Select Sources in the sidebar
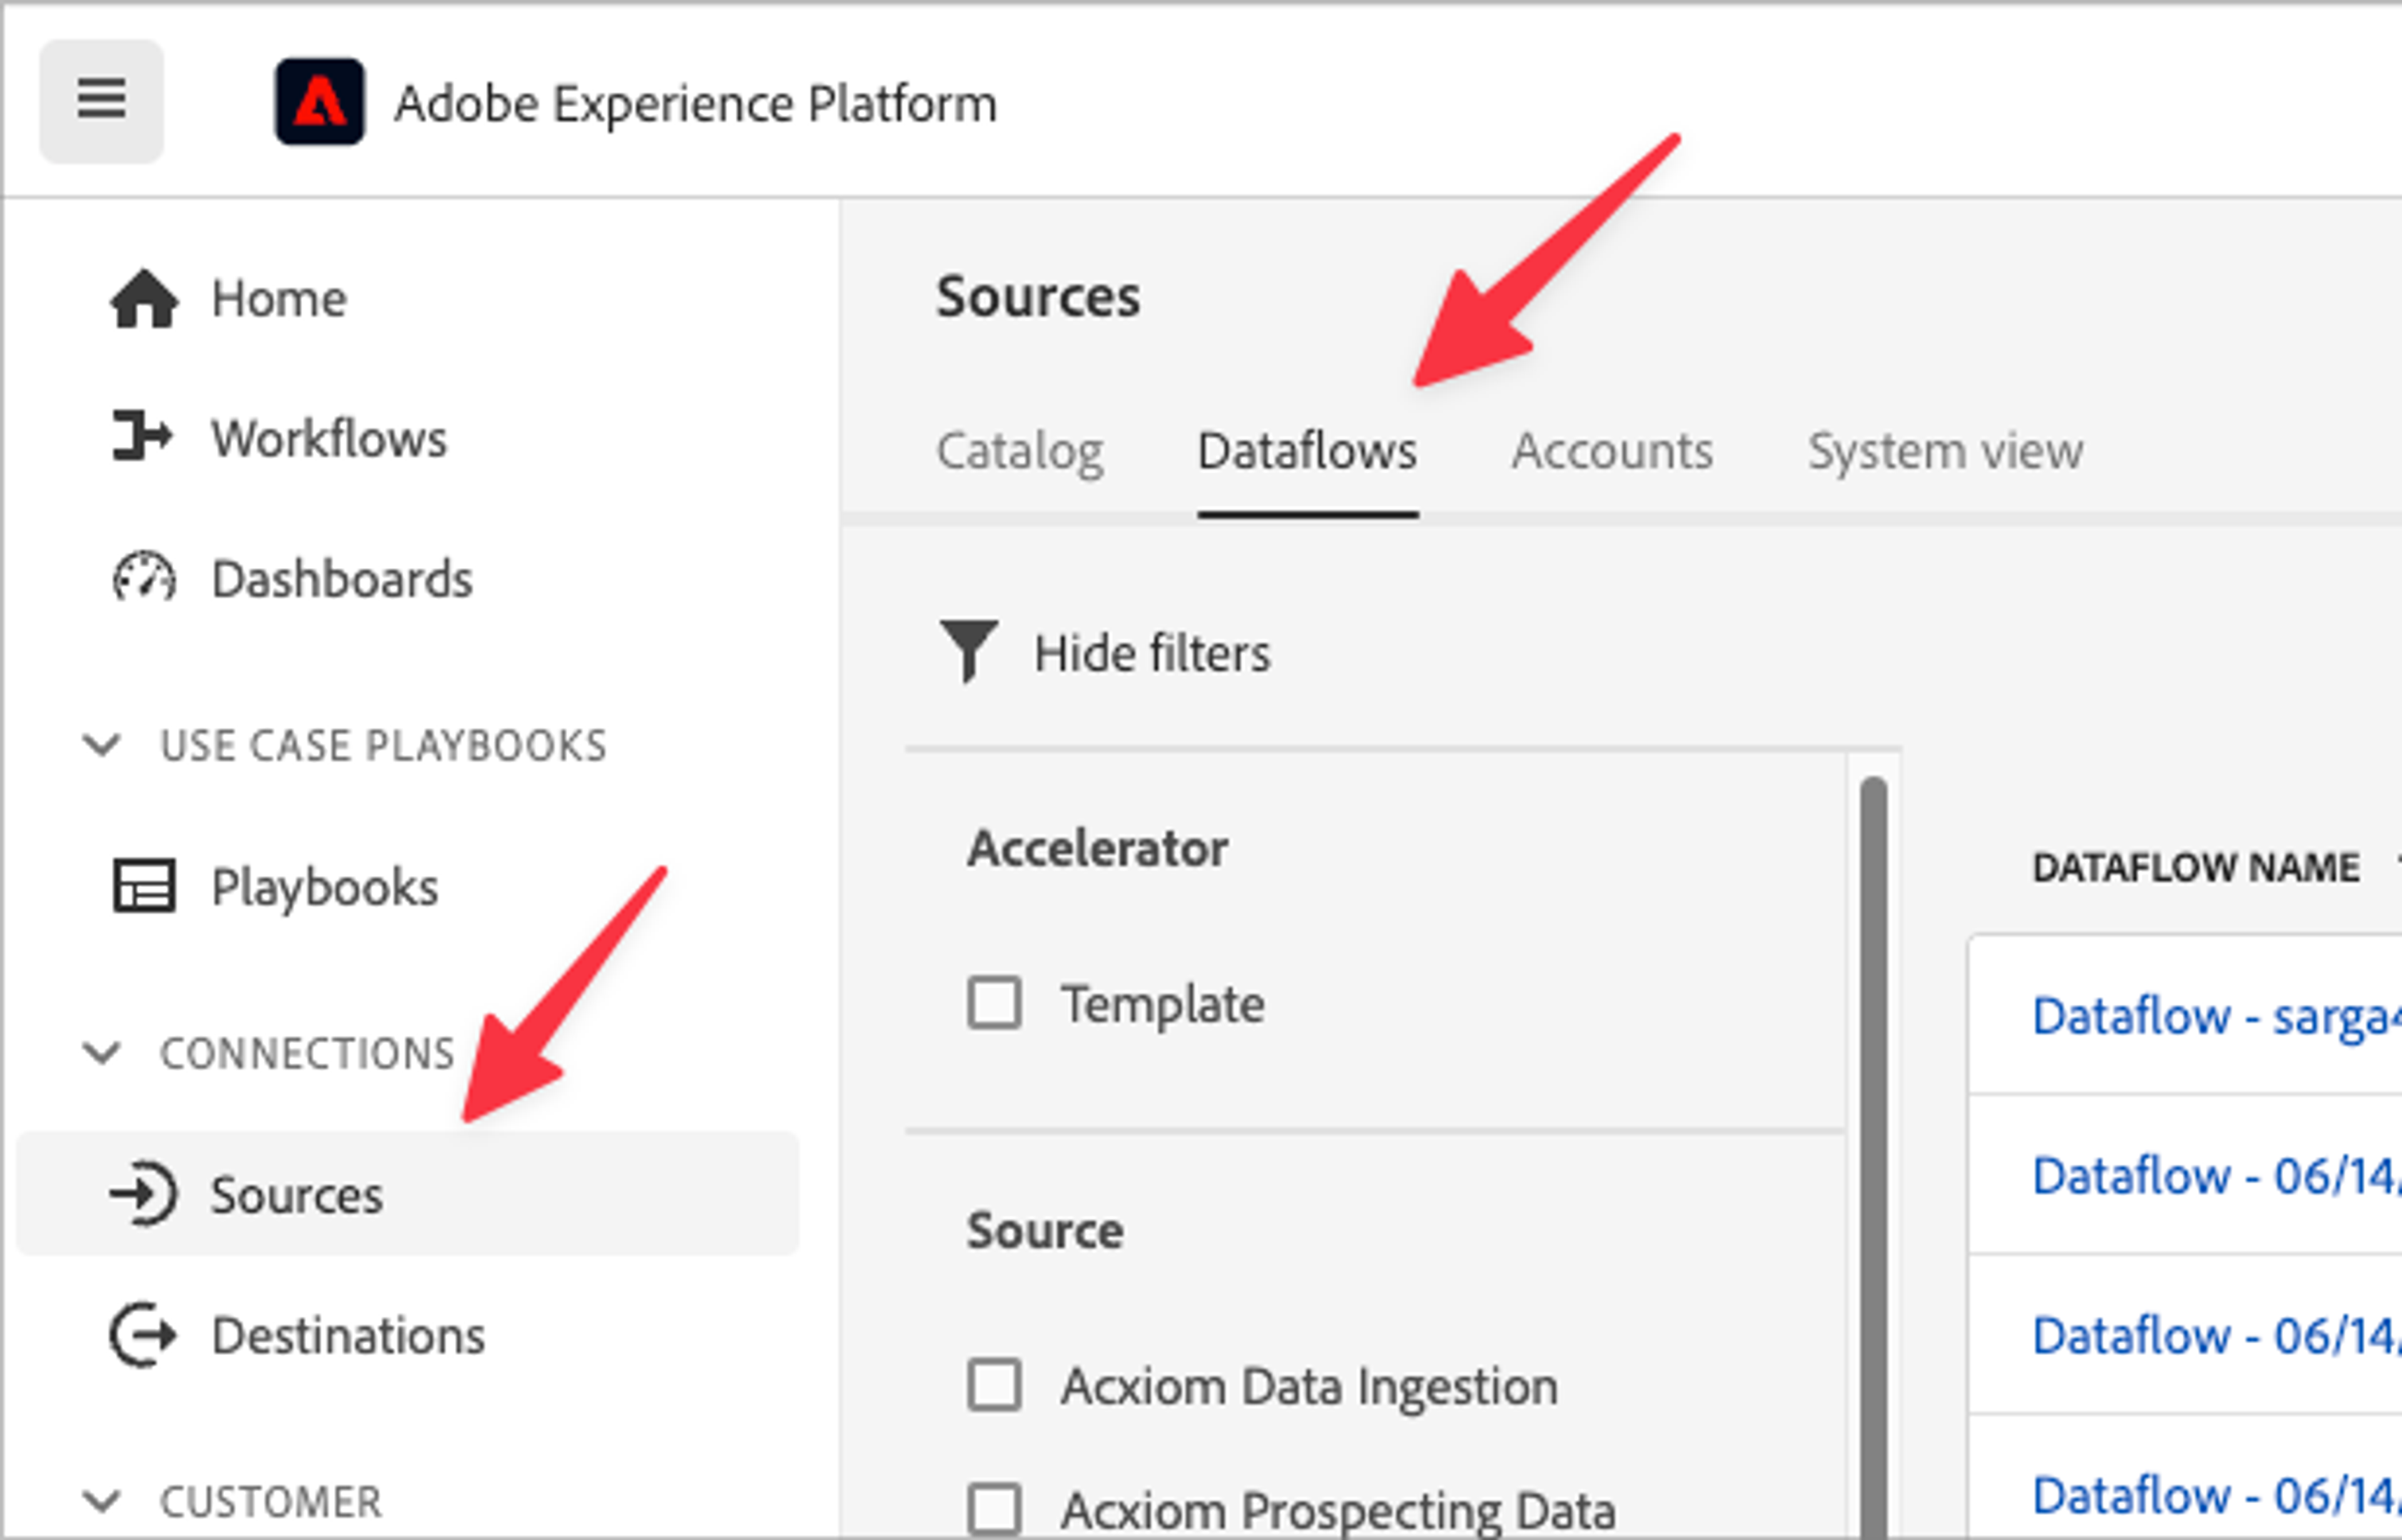 (x=296, y=1194)
